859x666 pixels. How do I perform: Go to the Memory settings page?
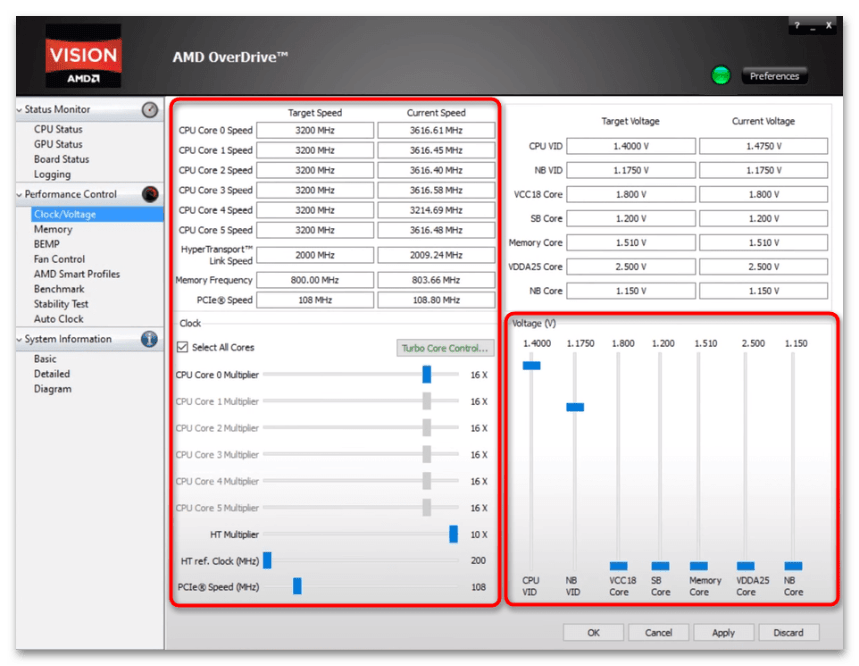(53, 229)
